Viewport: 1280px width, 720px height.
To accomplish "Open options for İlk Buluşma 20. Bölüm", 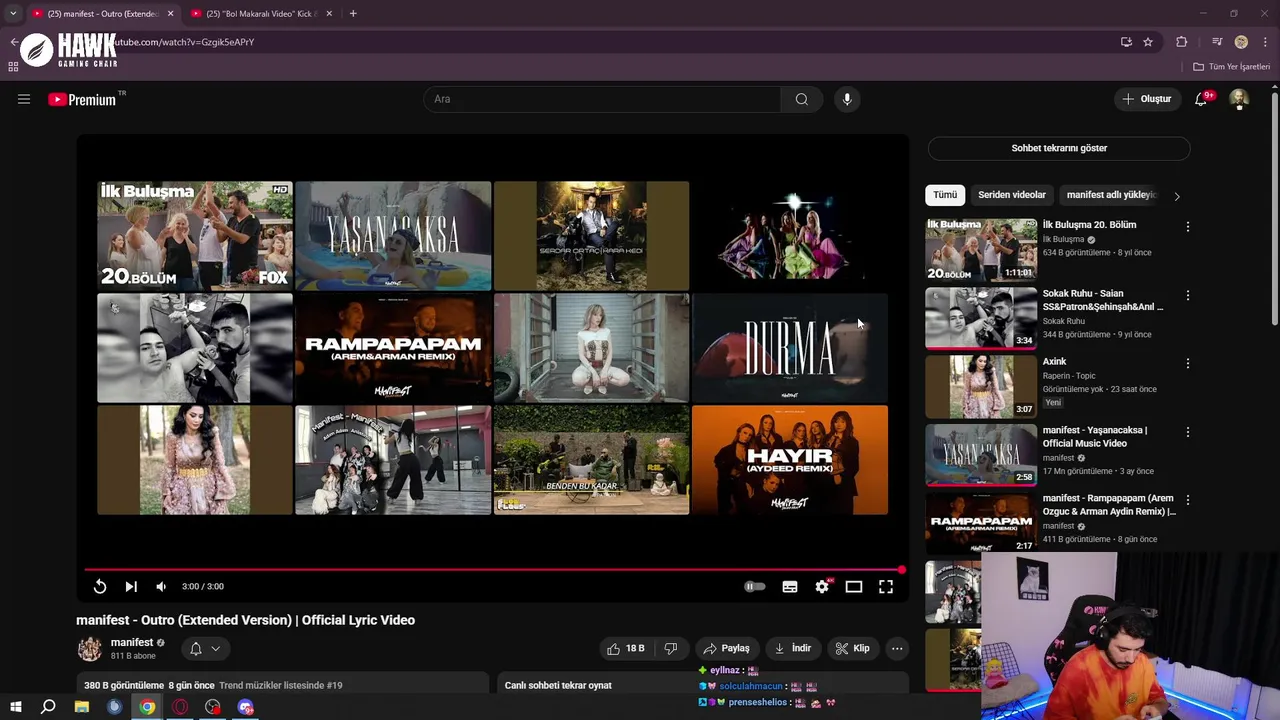I will 1187,227.
